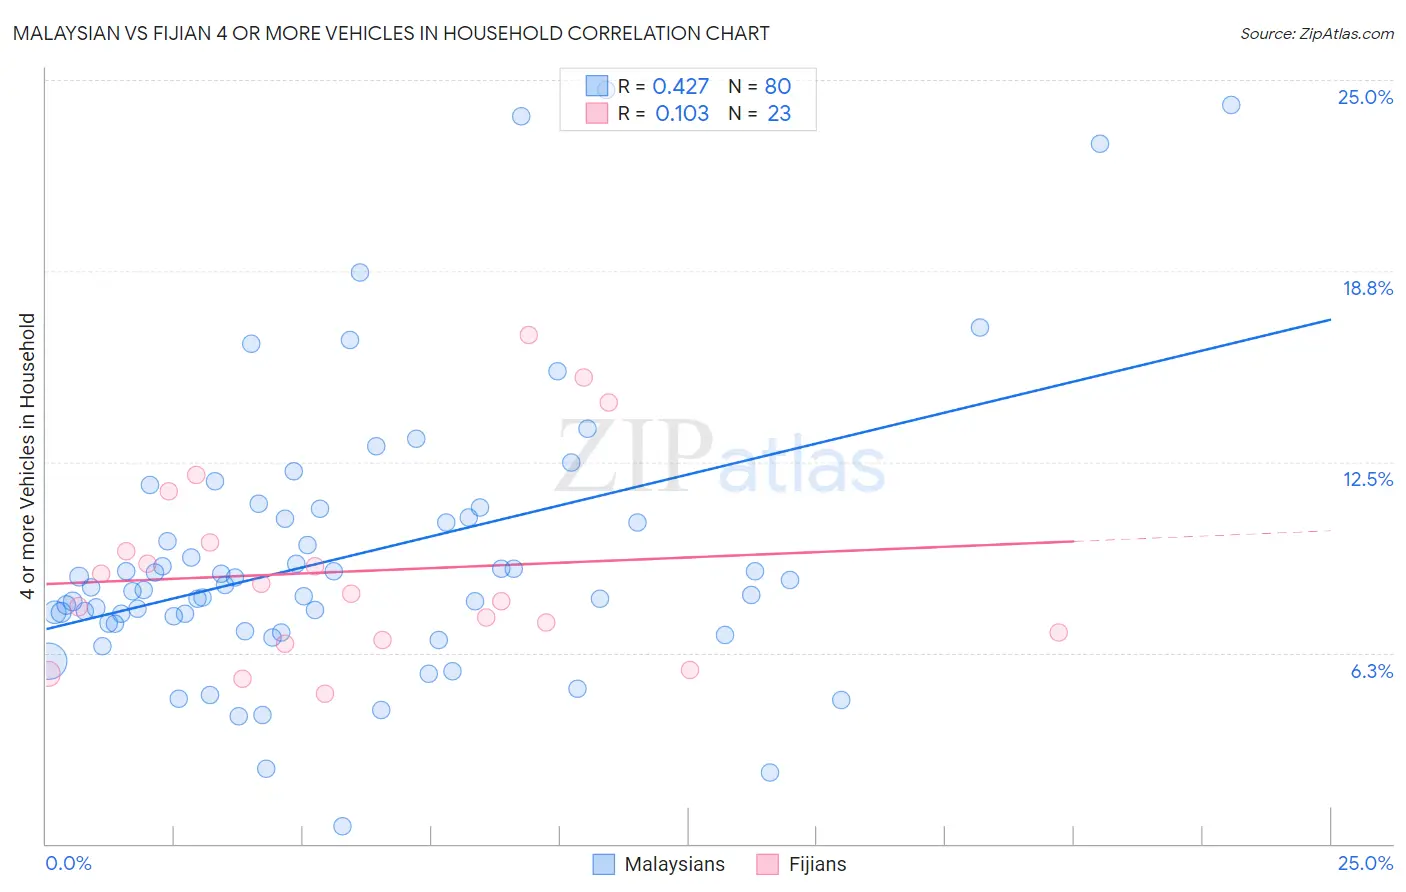The image size is (1406, 892).
Task: Select the pink swatch beside R = 0.103
Action: pos(596,114)
